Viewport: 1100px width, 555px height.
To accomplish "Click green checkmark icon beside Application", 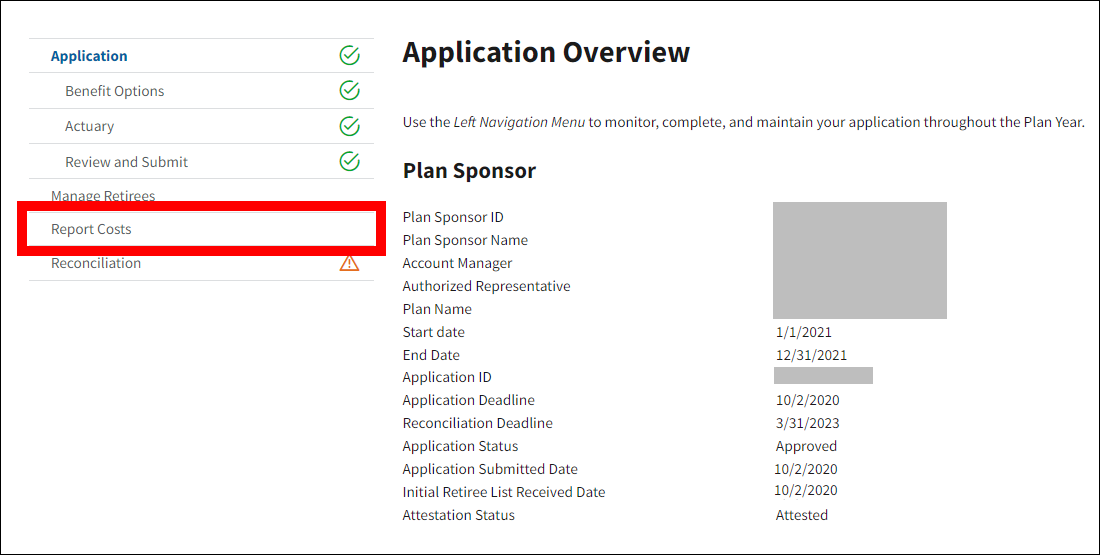I will (x=349, y=56).
